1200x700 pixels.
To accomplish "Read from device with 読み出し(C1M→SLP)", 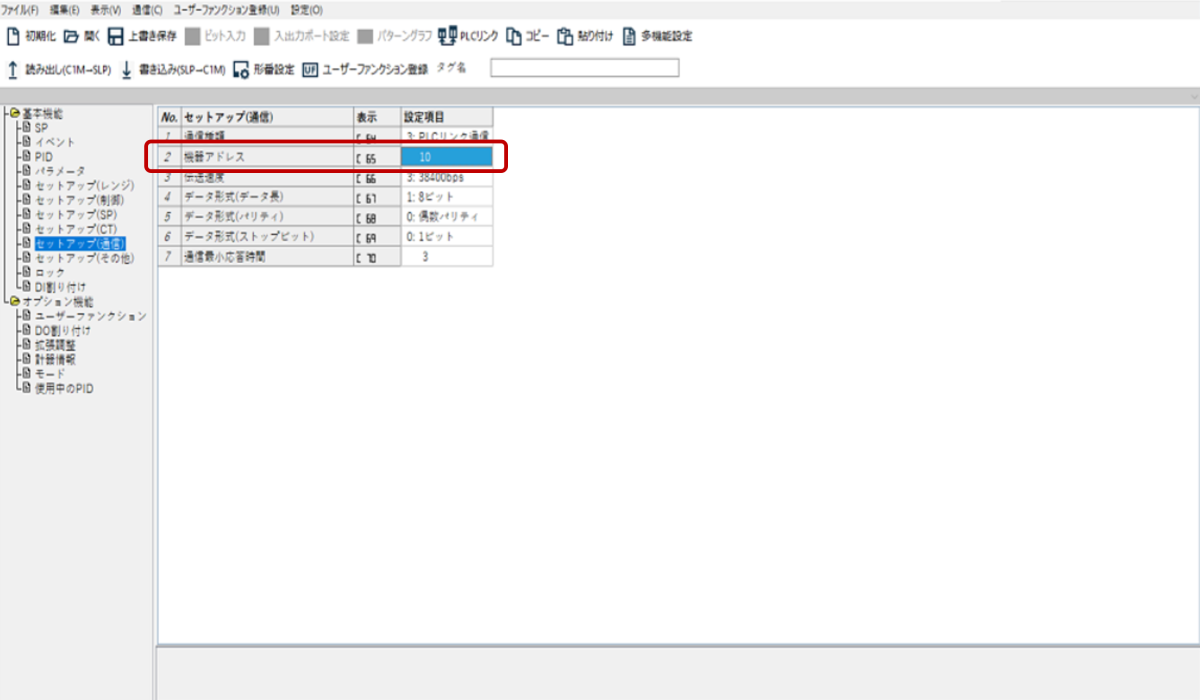I will [13, 69].
